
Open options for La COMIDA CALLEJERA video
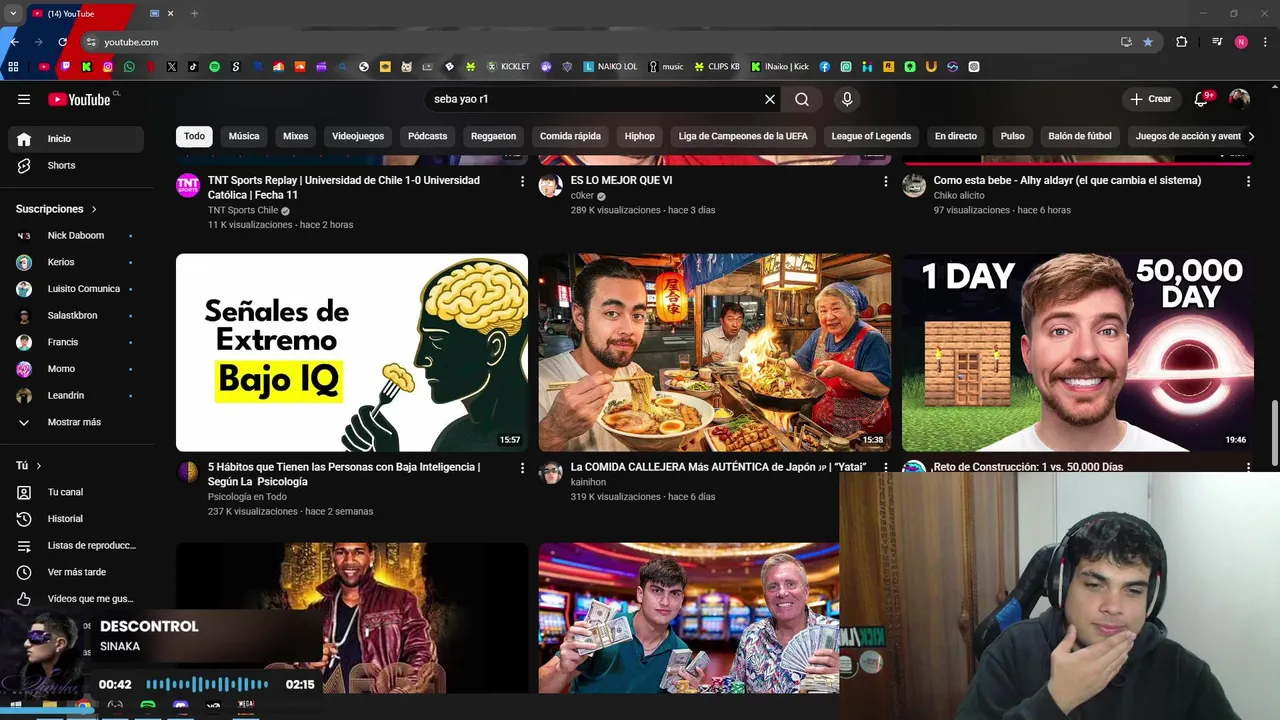click(x=885, y=467)
